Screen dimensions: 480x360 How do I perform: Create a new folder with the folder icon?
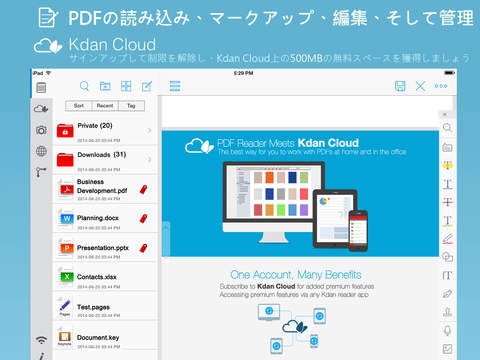105,86
